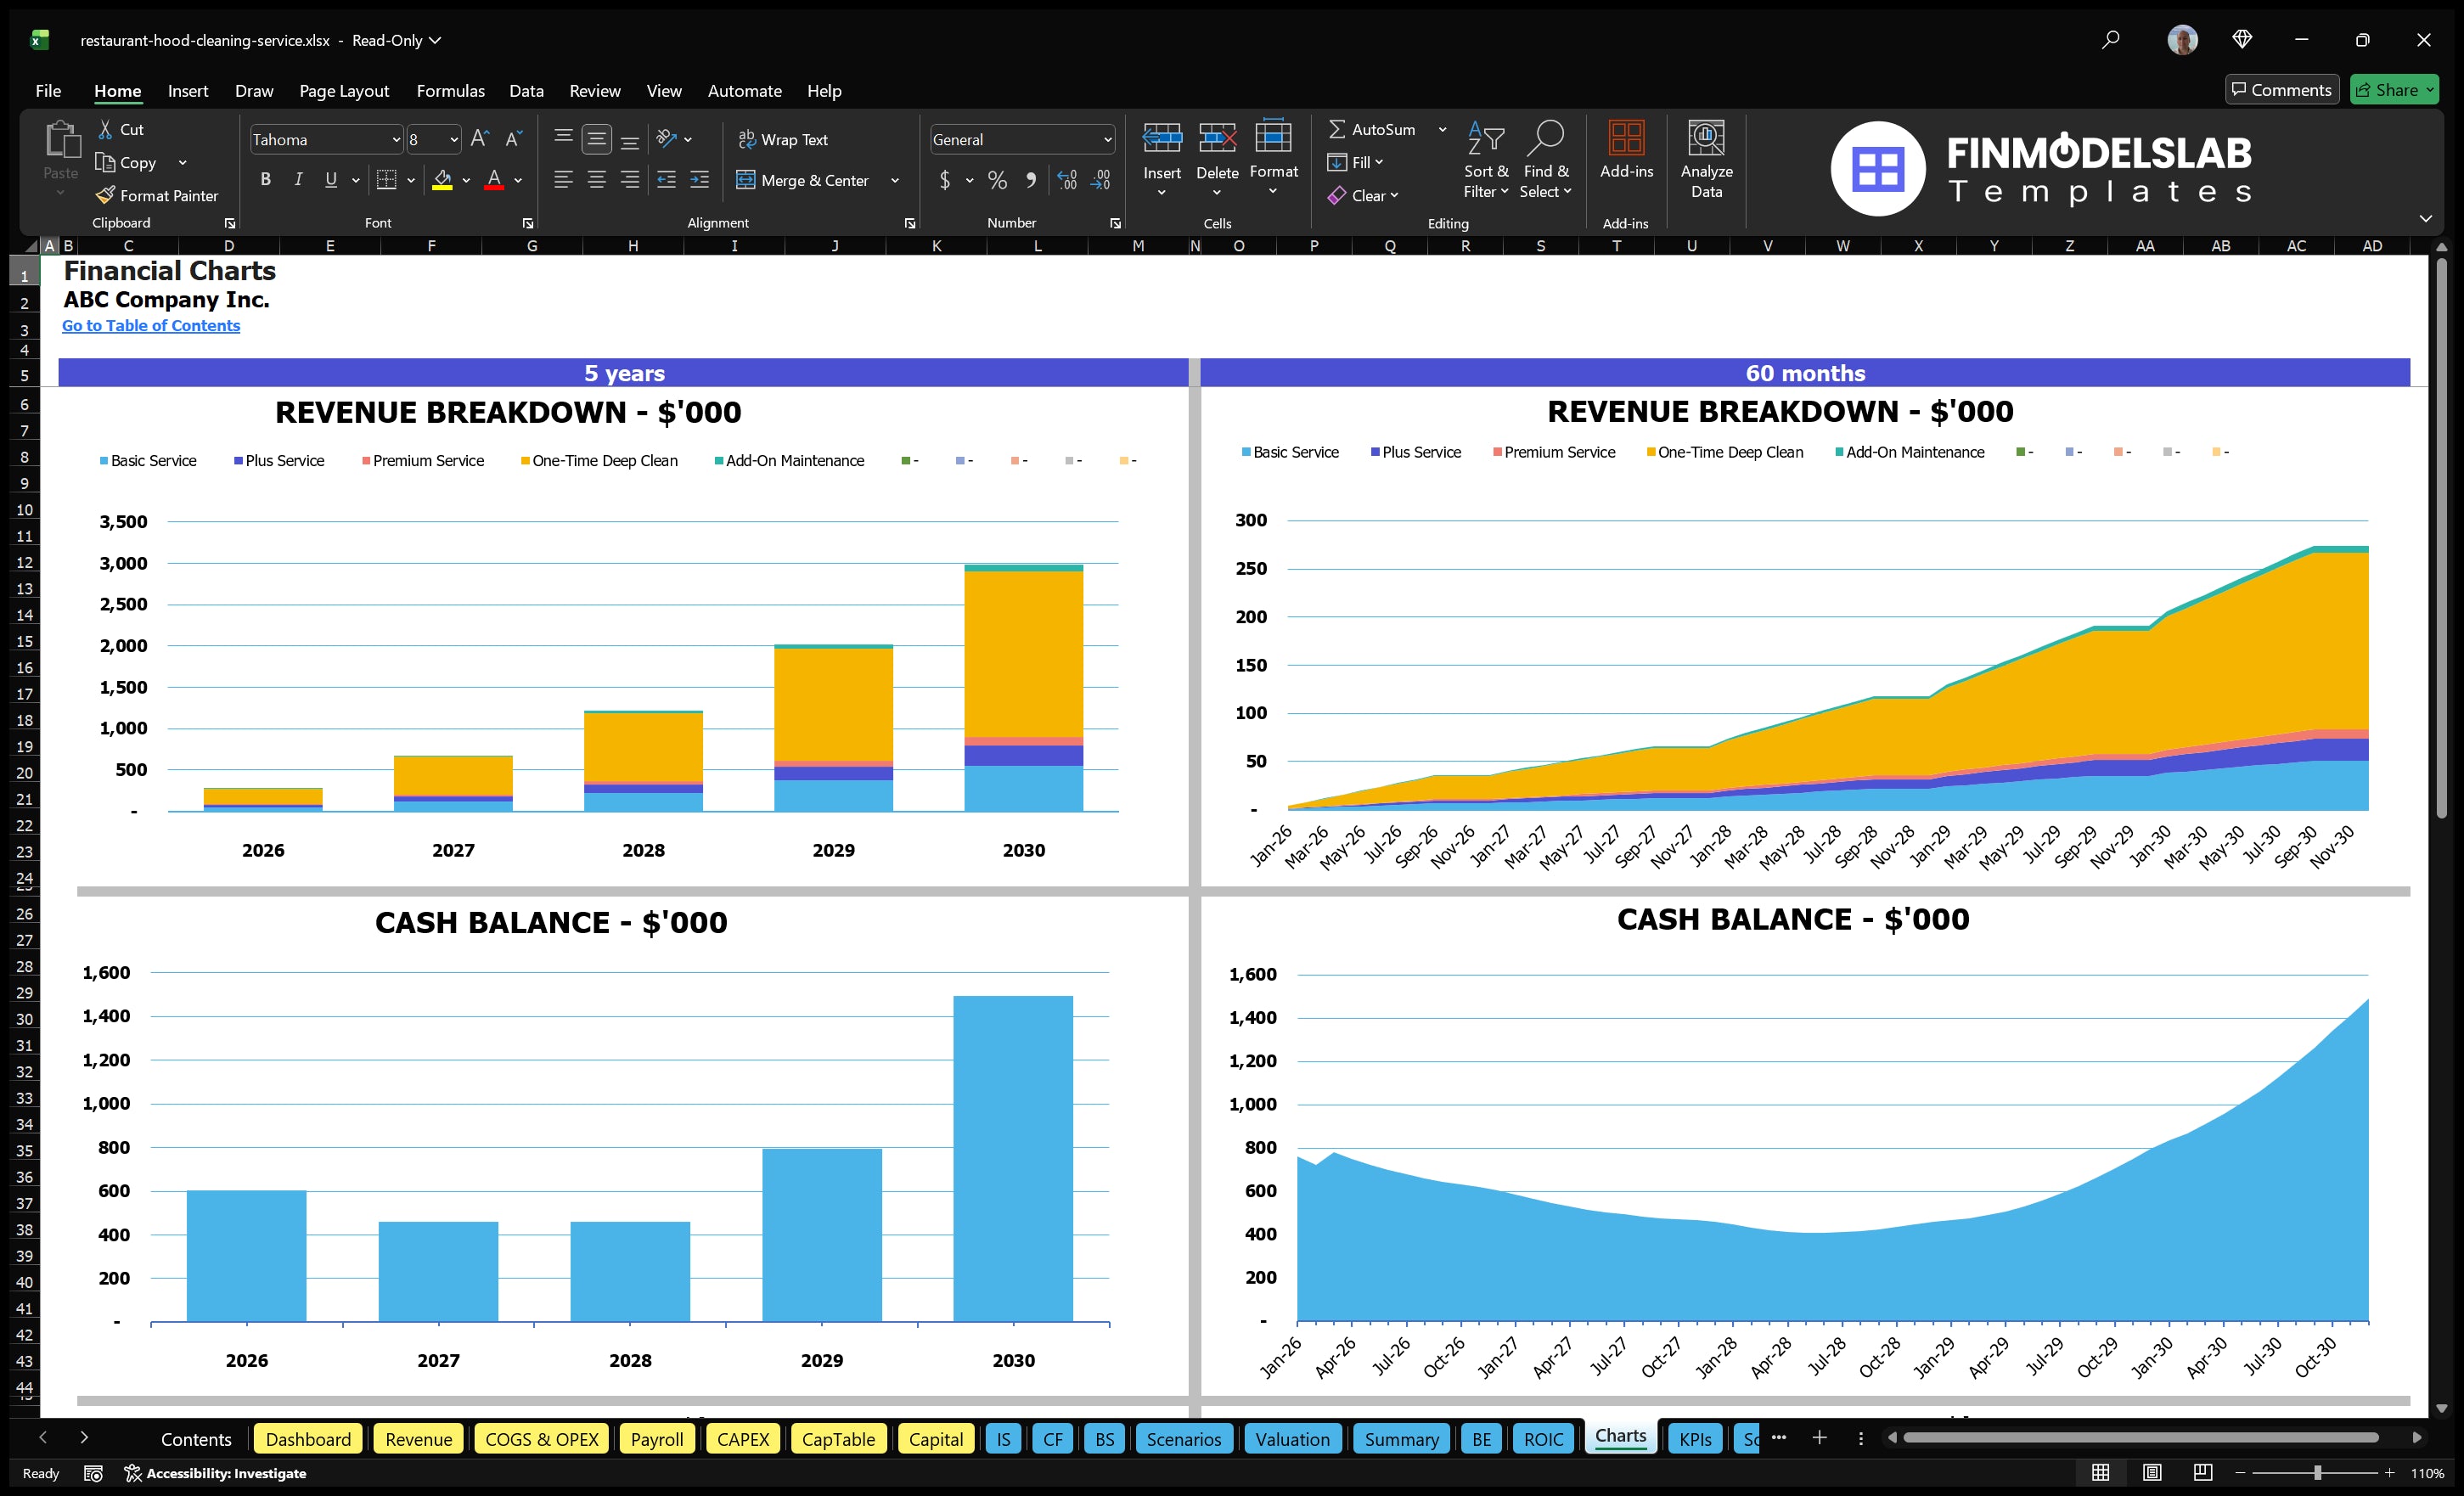Open the font name dropdown

(x=398, y=139)
